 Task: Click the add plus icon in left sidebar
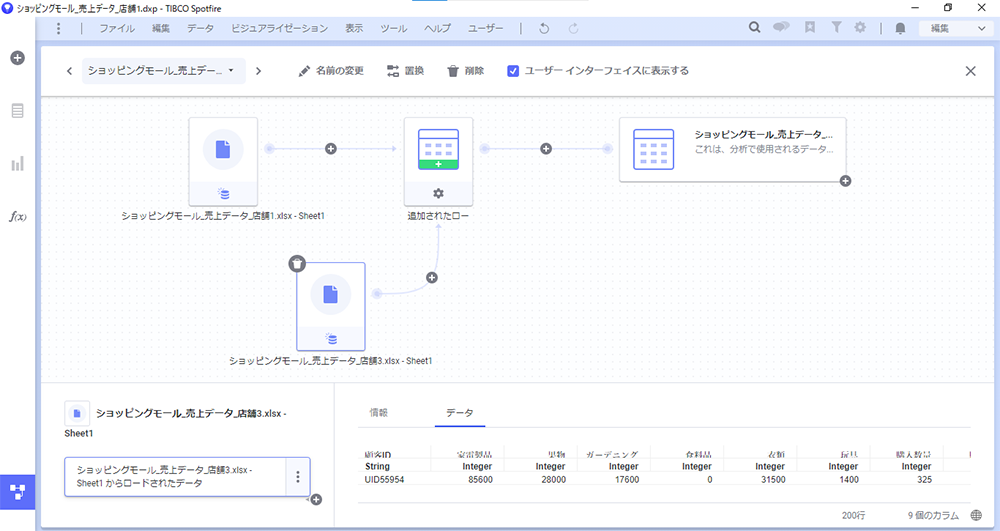18,58
